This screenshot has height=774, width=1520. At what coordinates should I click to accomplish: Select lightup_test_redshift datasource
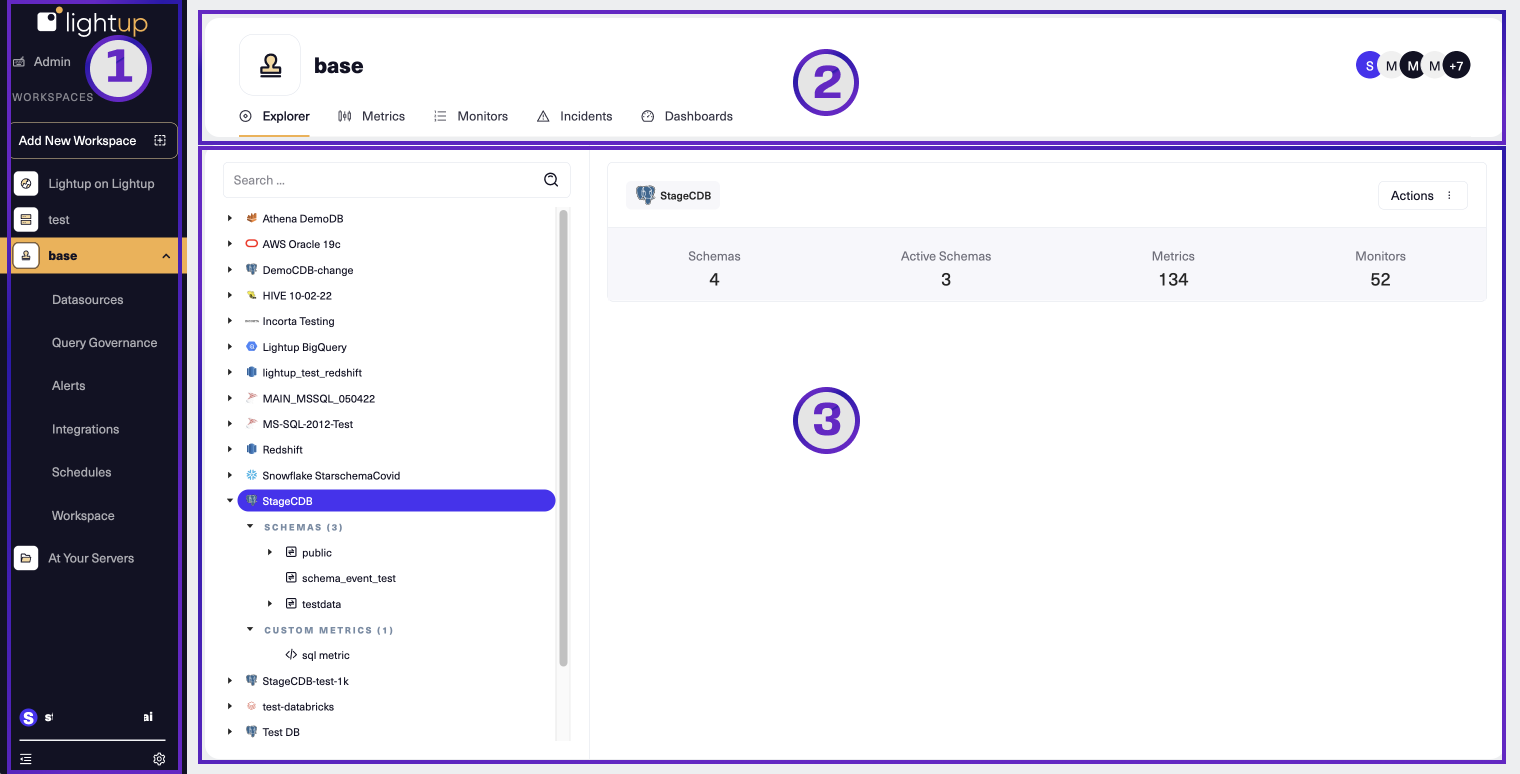[312, 373]
